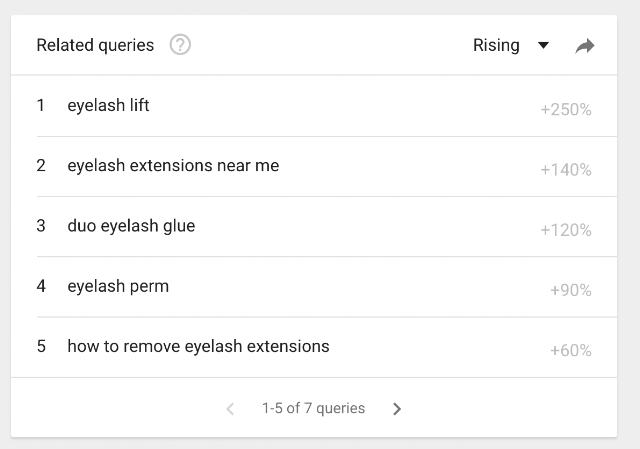This screenshot has width=640, height=449.
Task: Click the eyelash perm query
Action: click(x=118, y=286)
